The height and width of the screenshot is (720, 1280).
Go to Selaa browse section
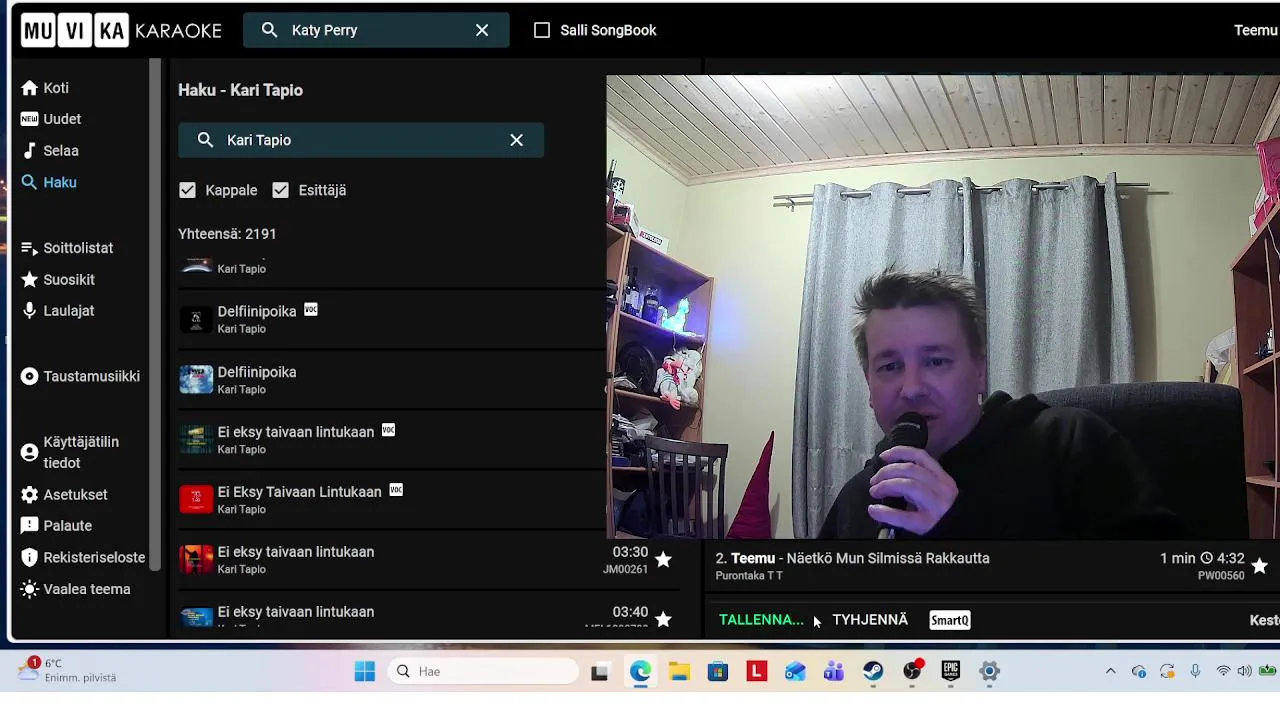tap(50, 151)
